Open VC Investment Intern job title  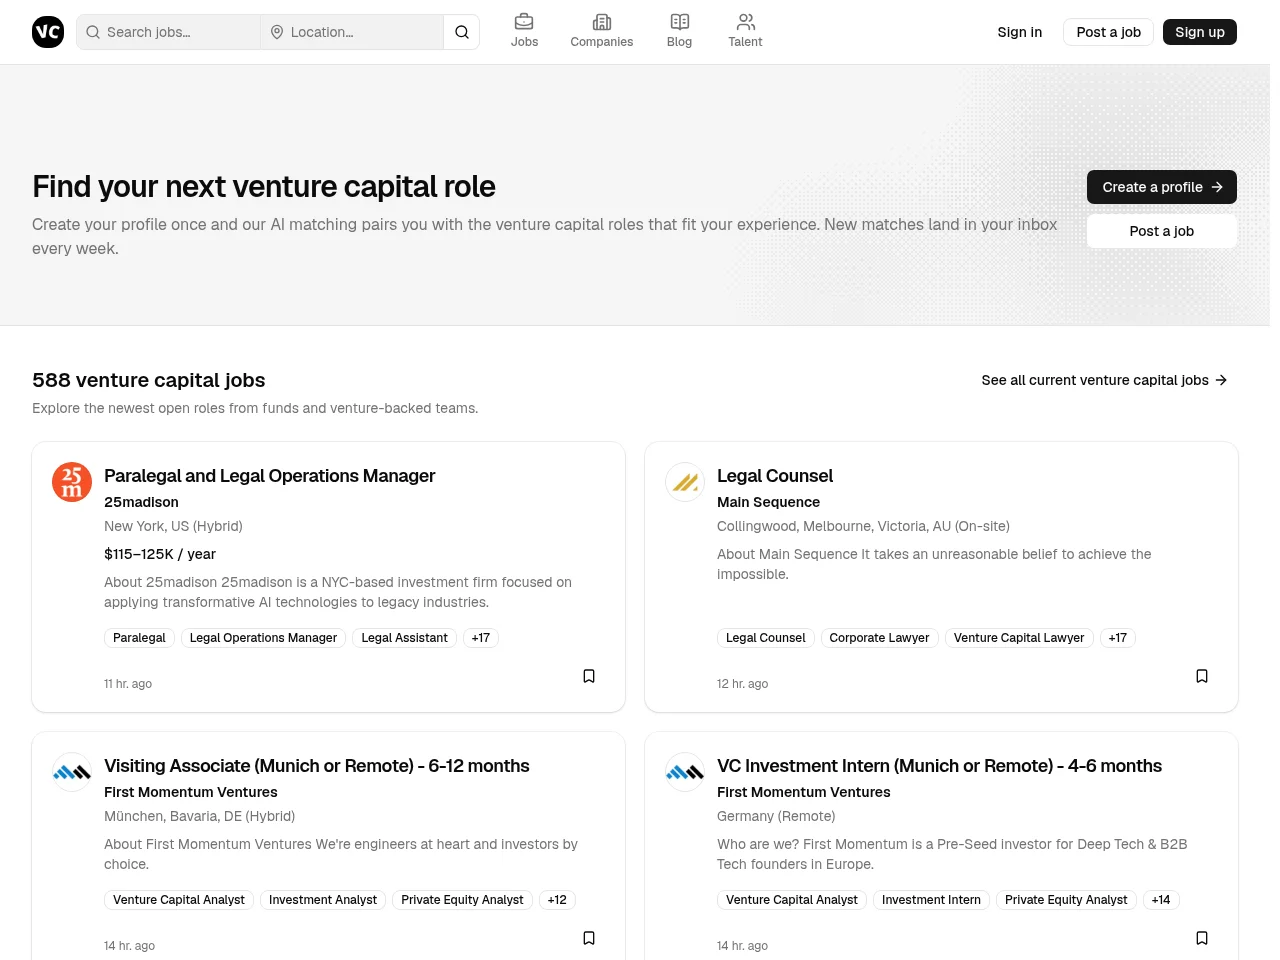pyautogui.click(x=939, y=766)
